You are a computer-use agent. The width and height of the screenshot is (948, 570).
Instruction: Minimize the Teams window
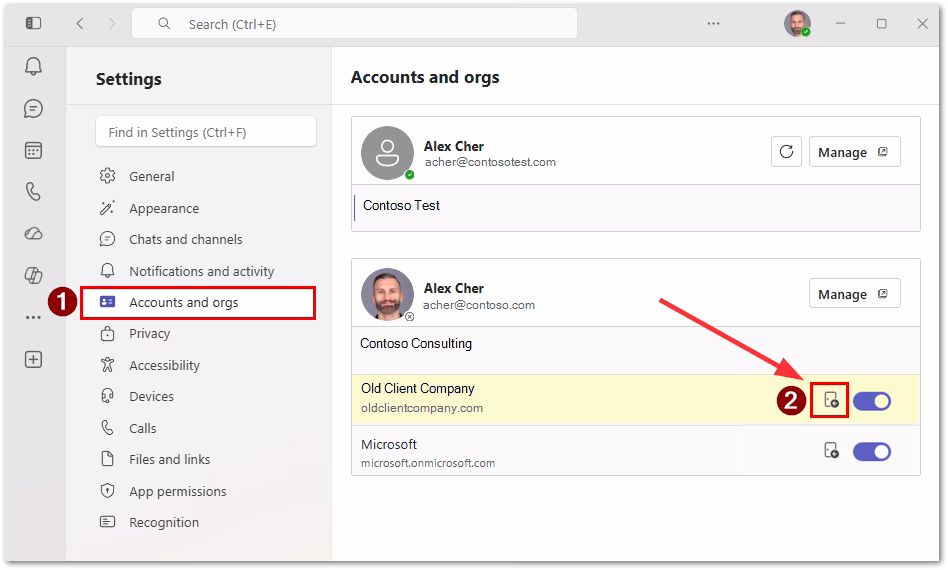[840, 24]
